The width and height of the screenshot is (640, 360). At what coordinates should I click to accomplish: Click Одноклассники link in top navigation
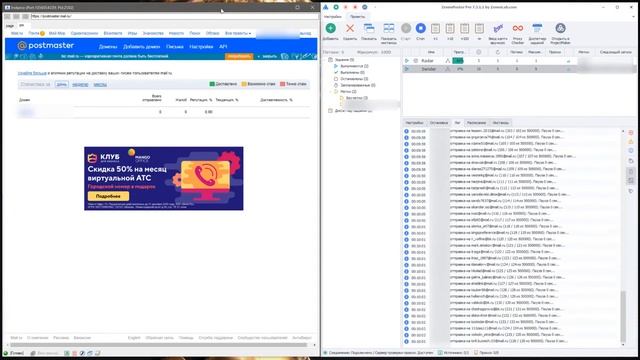[x=84, y=33]
